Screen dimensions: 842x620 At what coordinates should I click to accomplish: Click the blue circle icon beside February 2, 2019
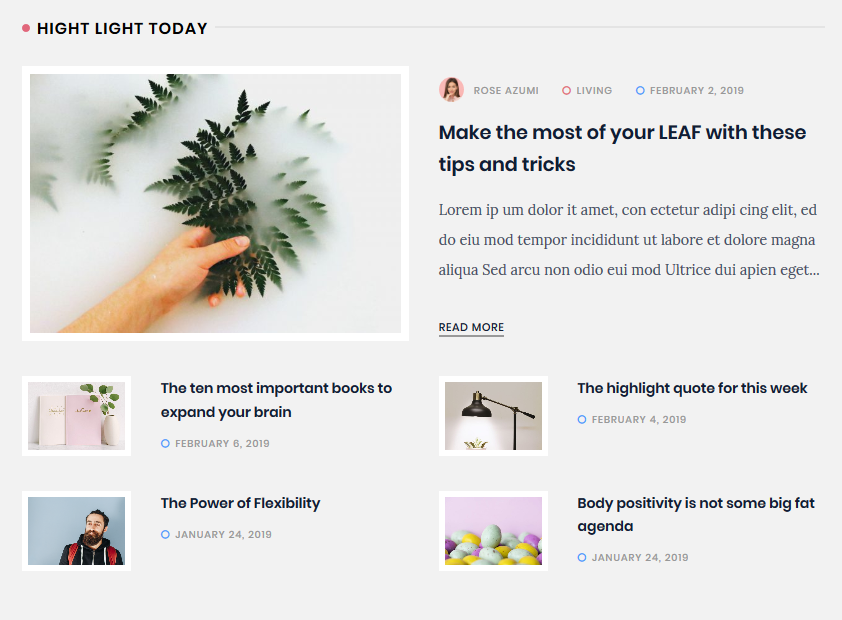pos(640,90)
